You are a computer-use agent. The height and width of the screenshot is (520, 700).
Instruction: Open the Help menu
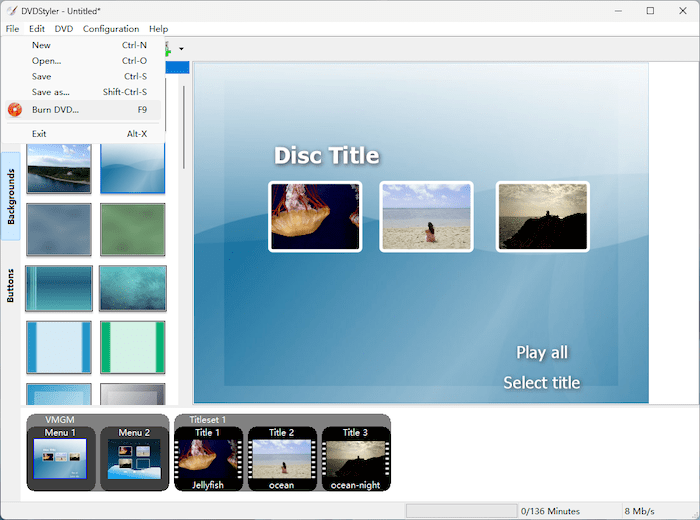[158, 29]
